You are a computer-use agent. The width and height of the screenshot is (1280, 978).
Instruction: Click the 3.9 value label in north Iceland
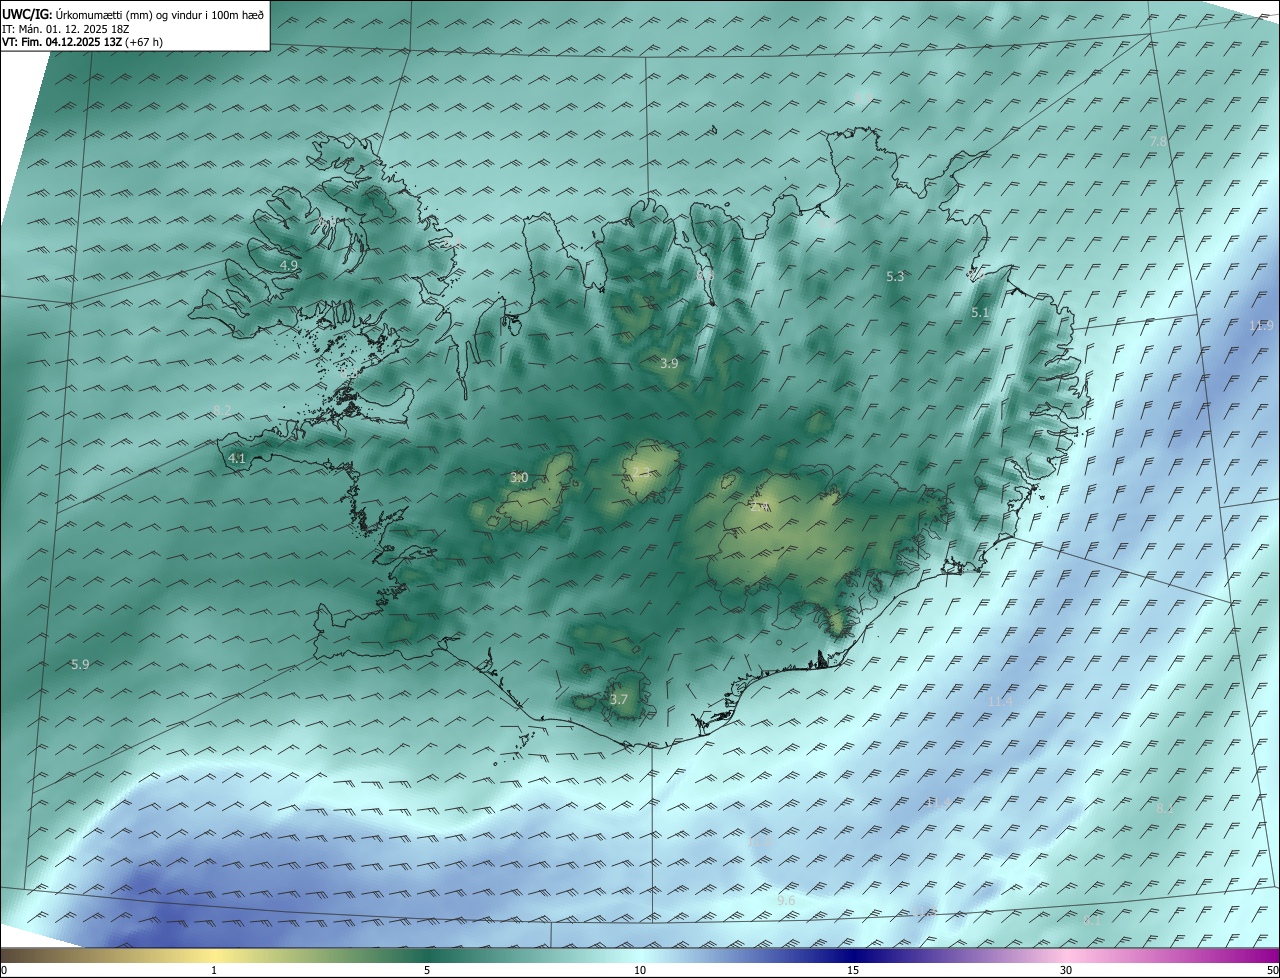(669, 364)
